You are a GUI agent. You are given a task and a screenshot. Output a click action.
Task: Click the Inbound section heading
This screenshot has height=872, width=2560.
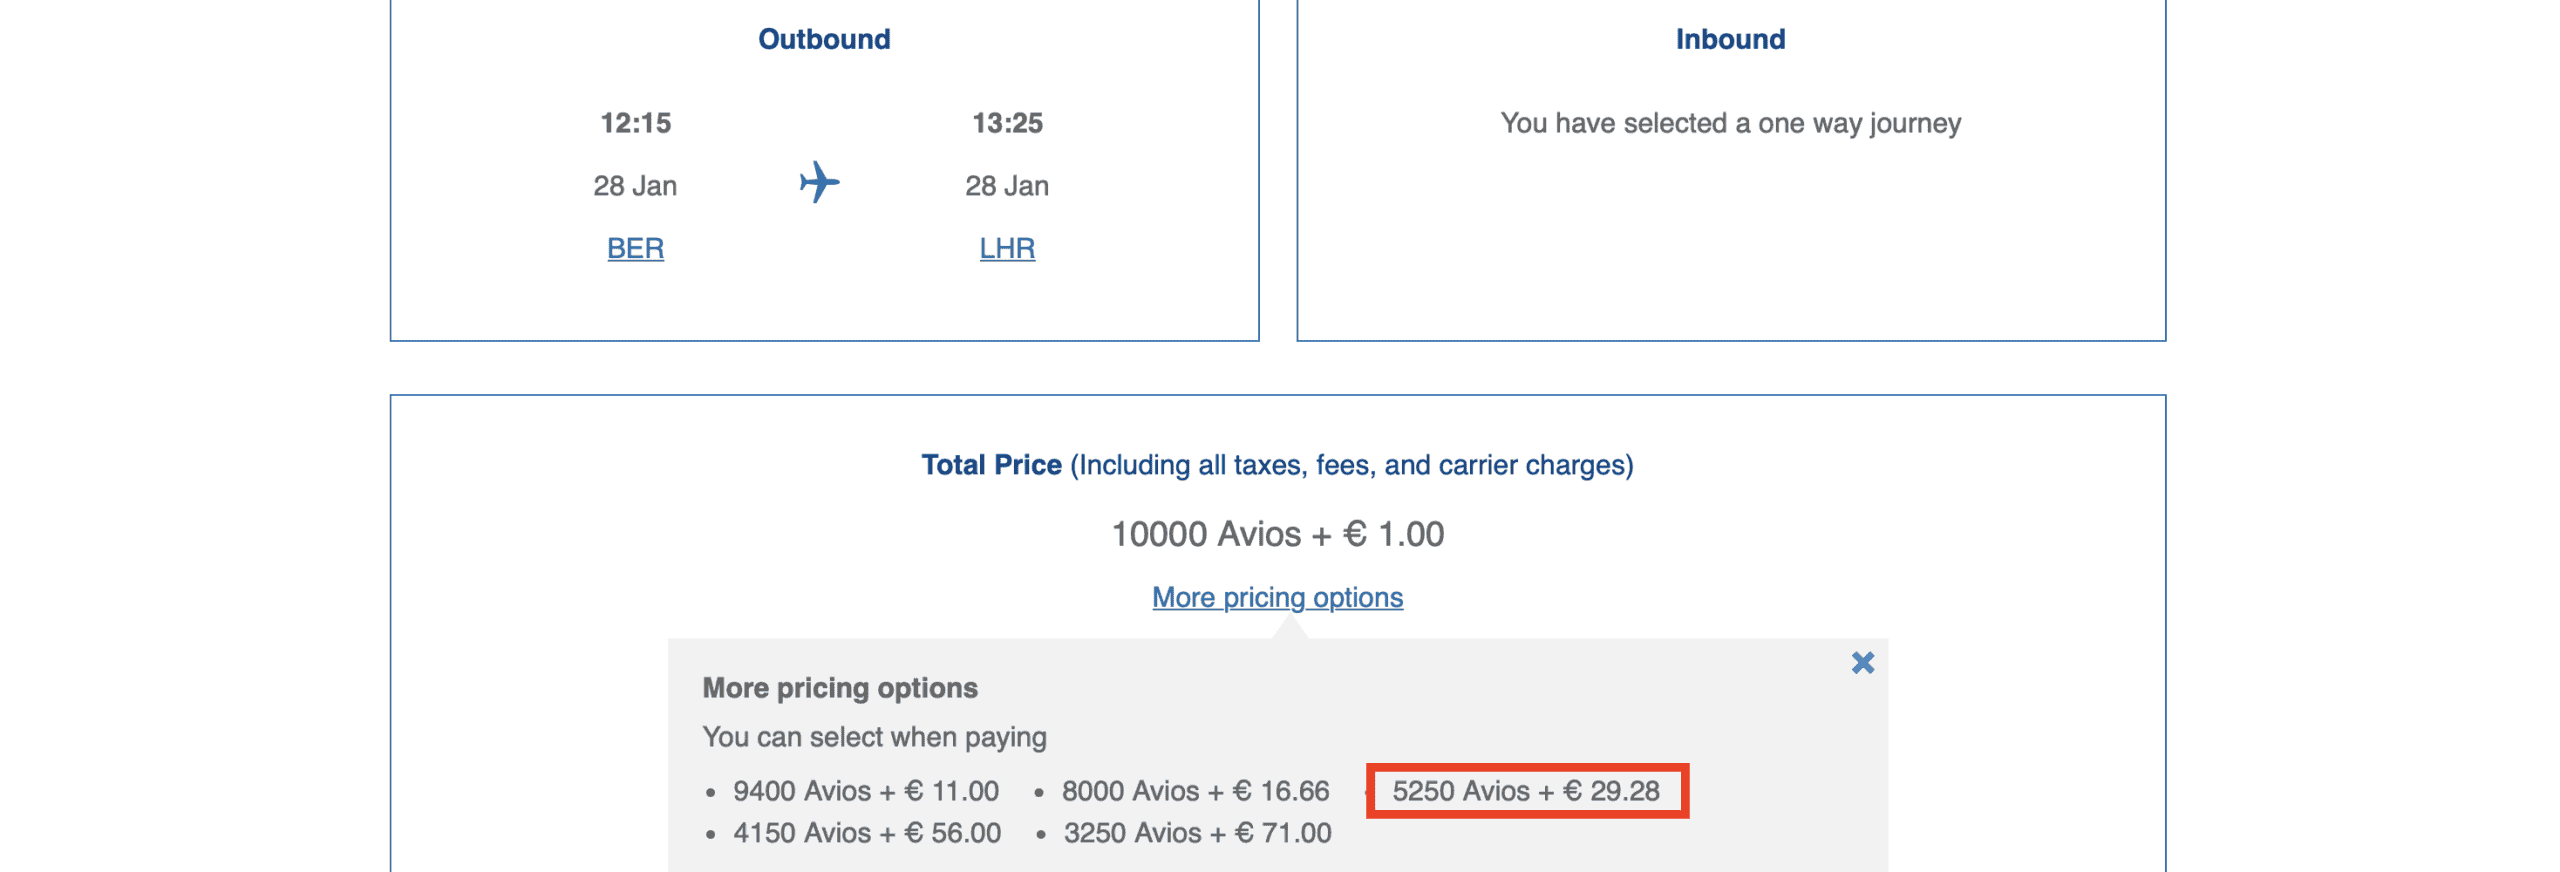tap(1729, 39)
